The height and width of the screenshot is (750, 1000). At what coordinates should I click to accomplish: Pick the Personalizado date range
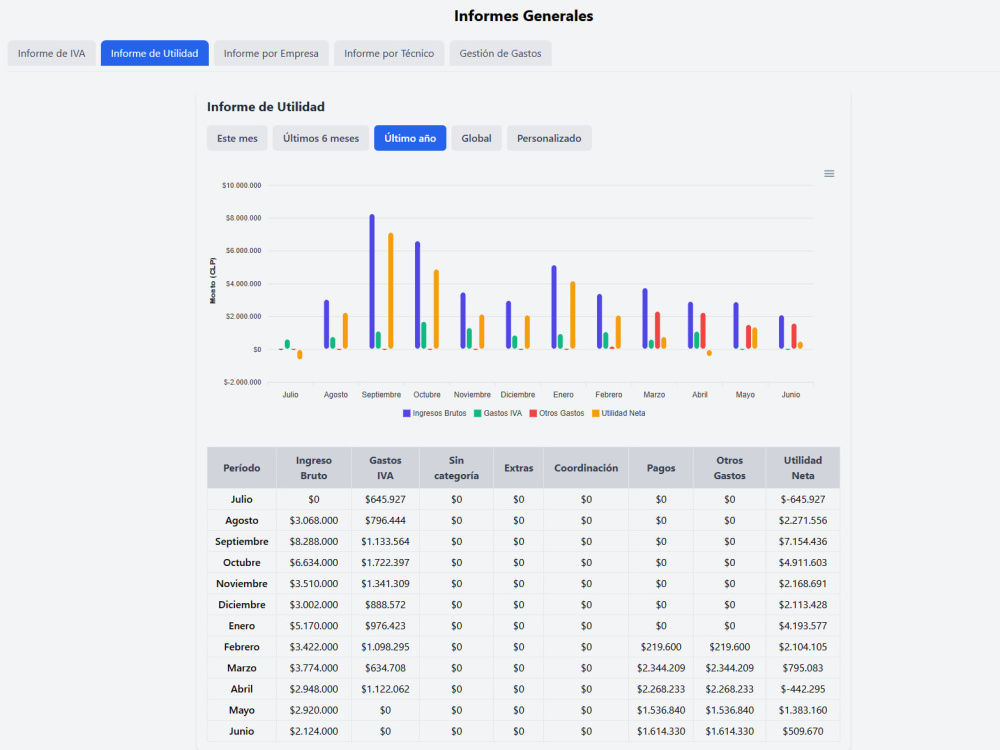[549, 138]
